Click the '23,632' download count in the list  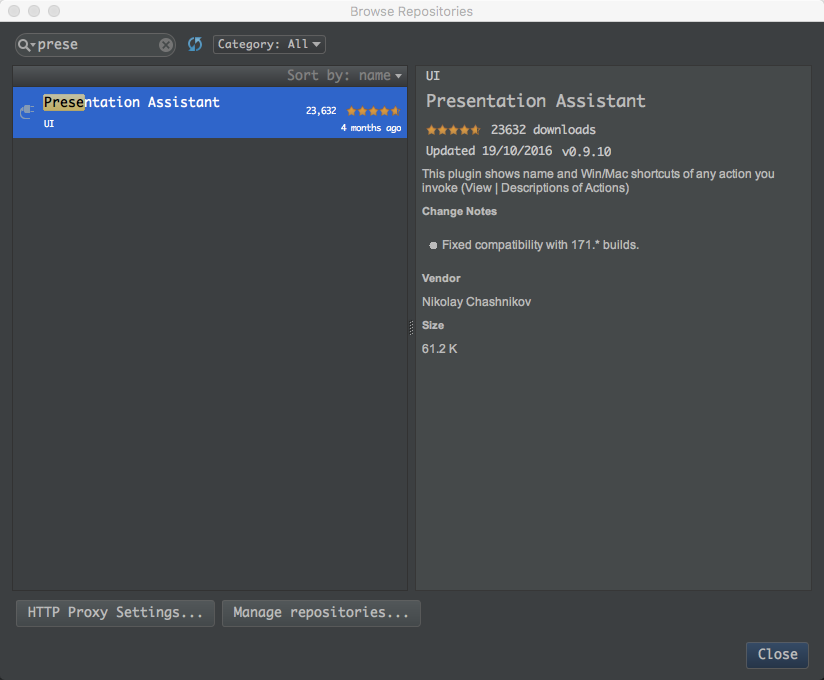[x=321, y=111]
